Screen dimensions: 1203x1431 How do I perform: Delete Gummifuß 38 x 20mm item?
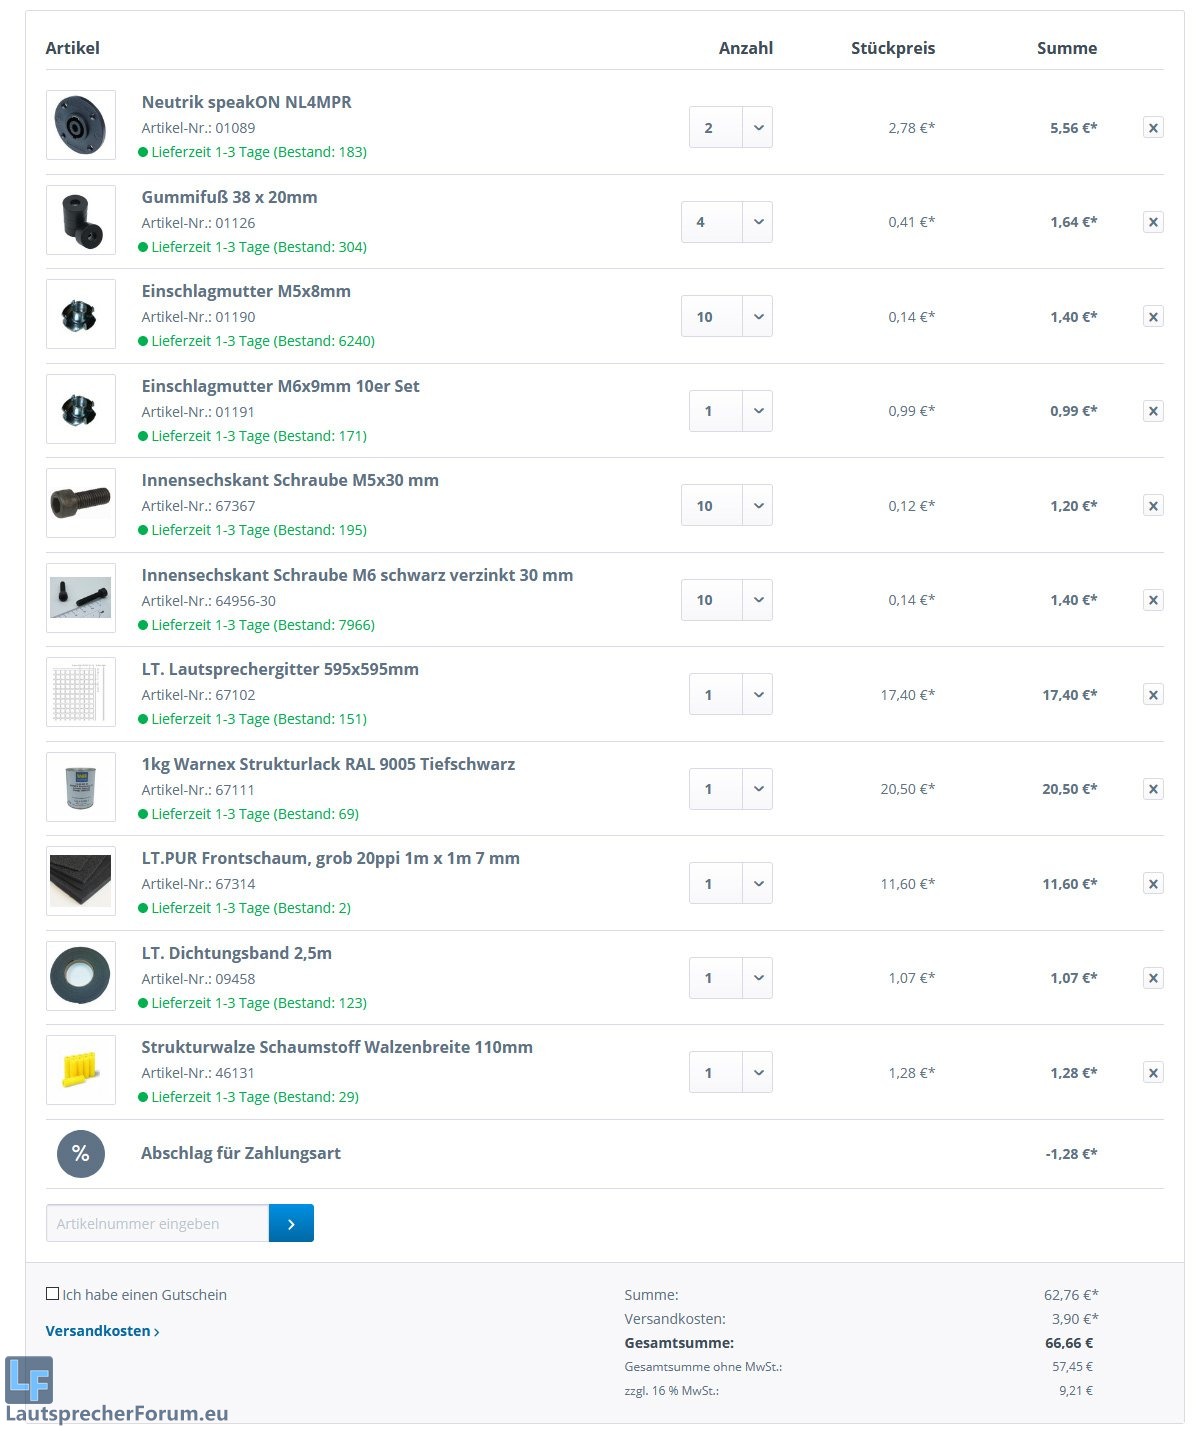coord(1153,222)
